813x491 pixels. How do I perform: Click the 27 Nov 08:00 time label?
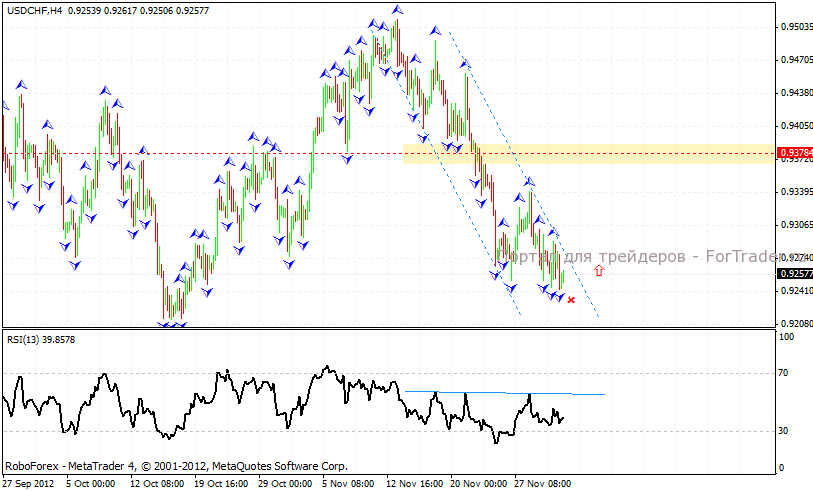coord(543,482)
